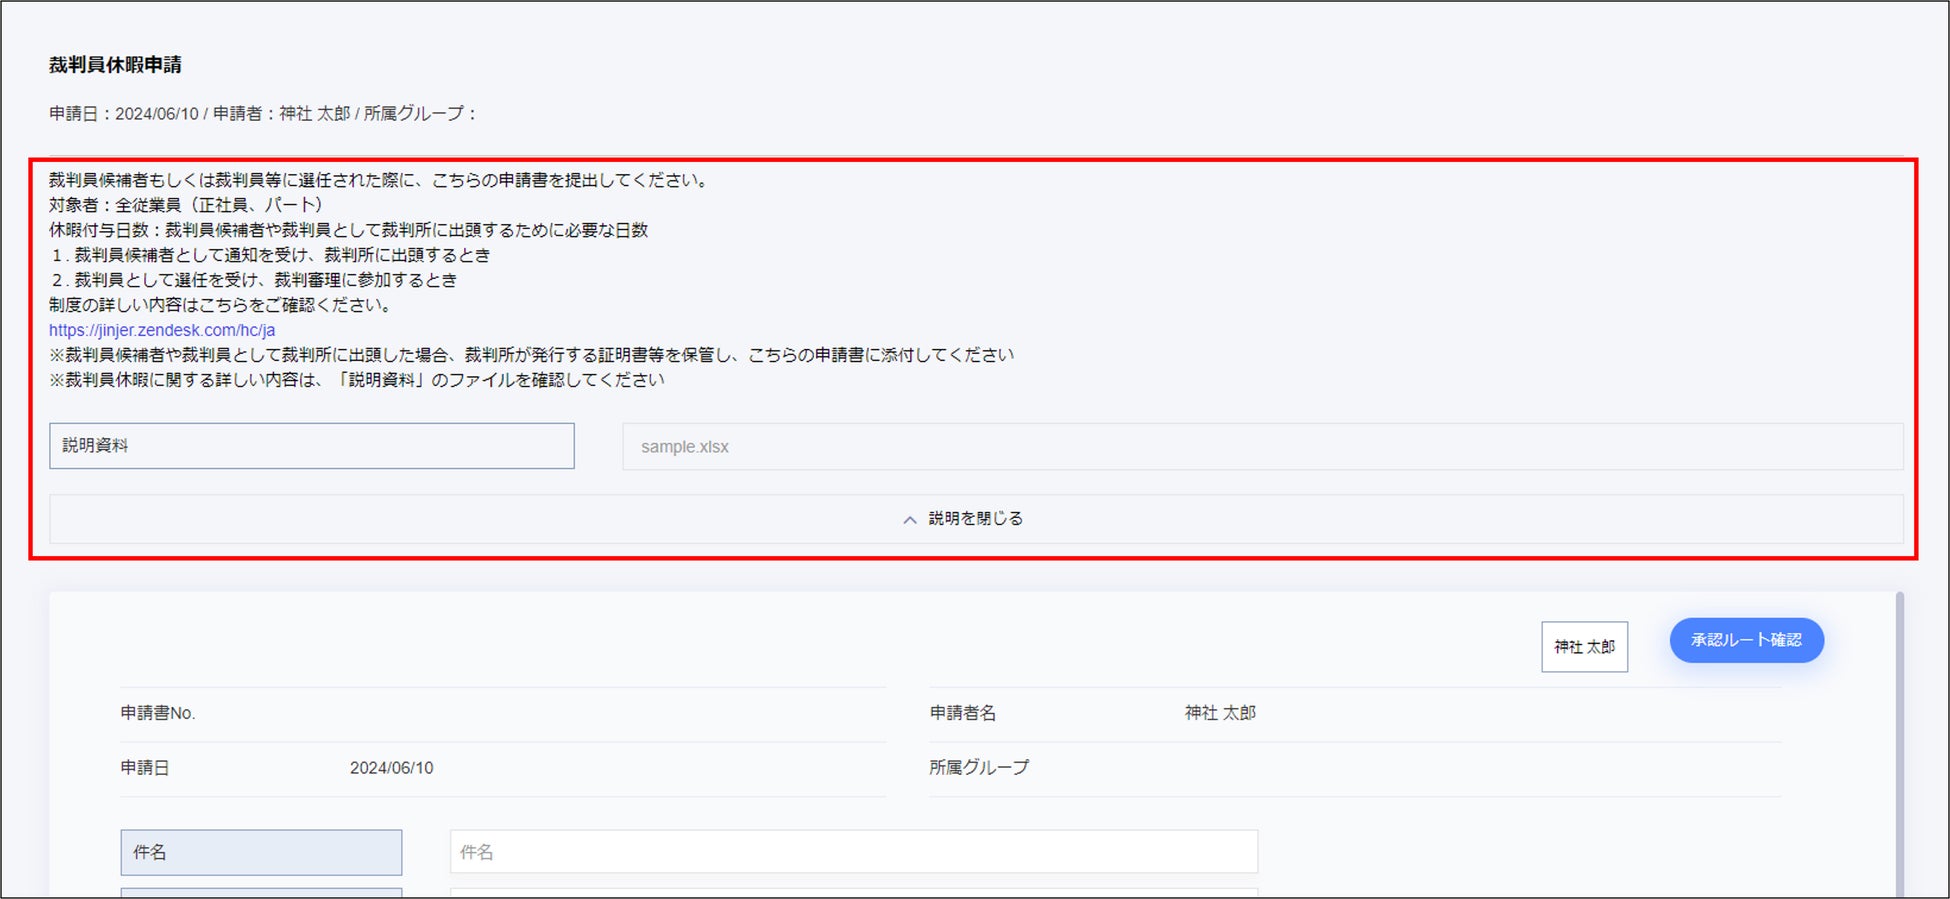Click the 件名 text input field

(x=854, y=852)
